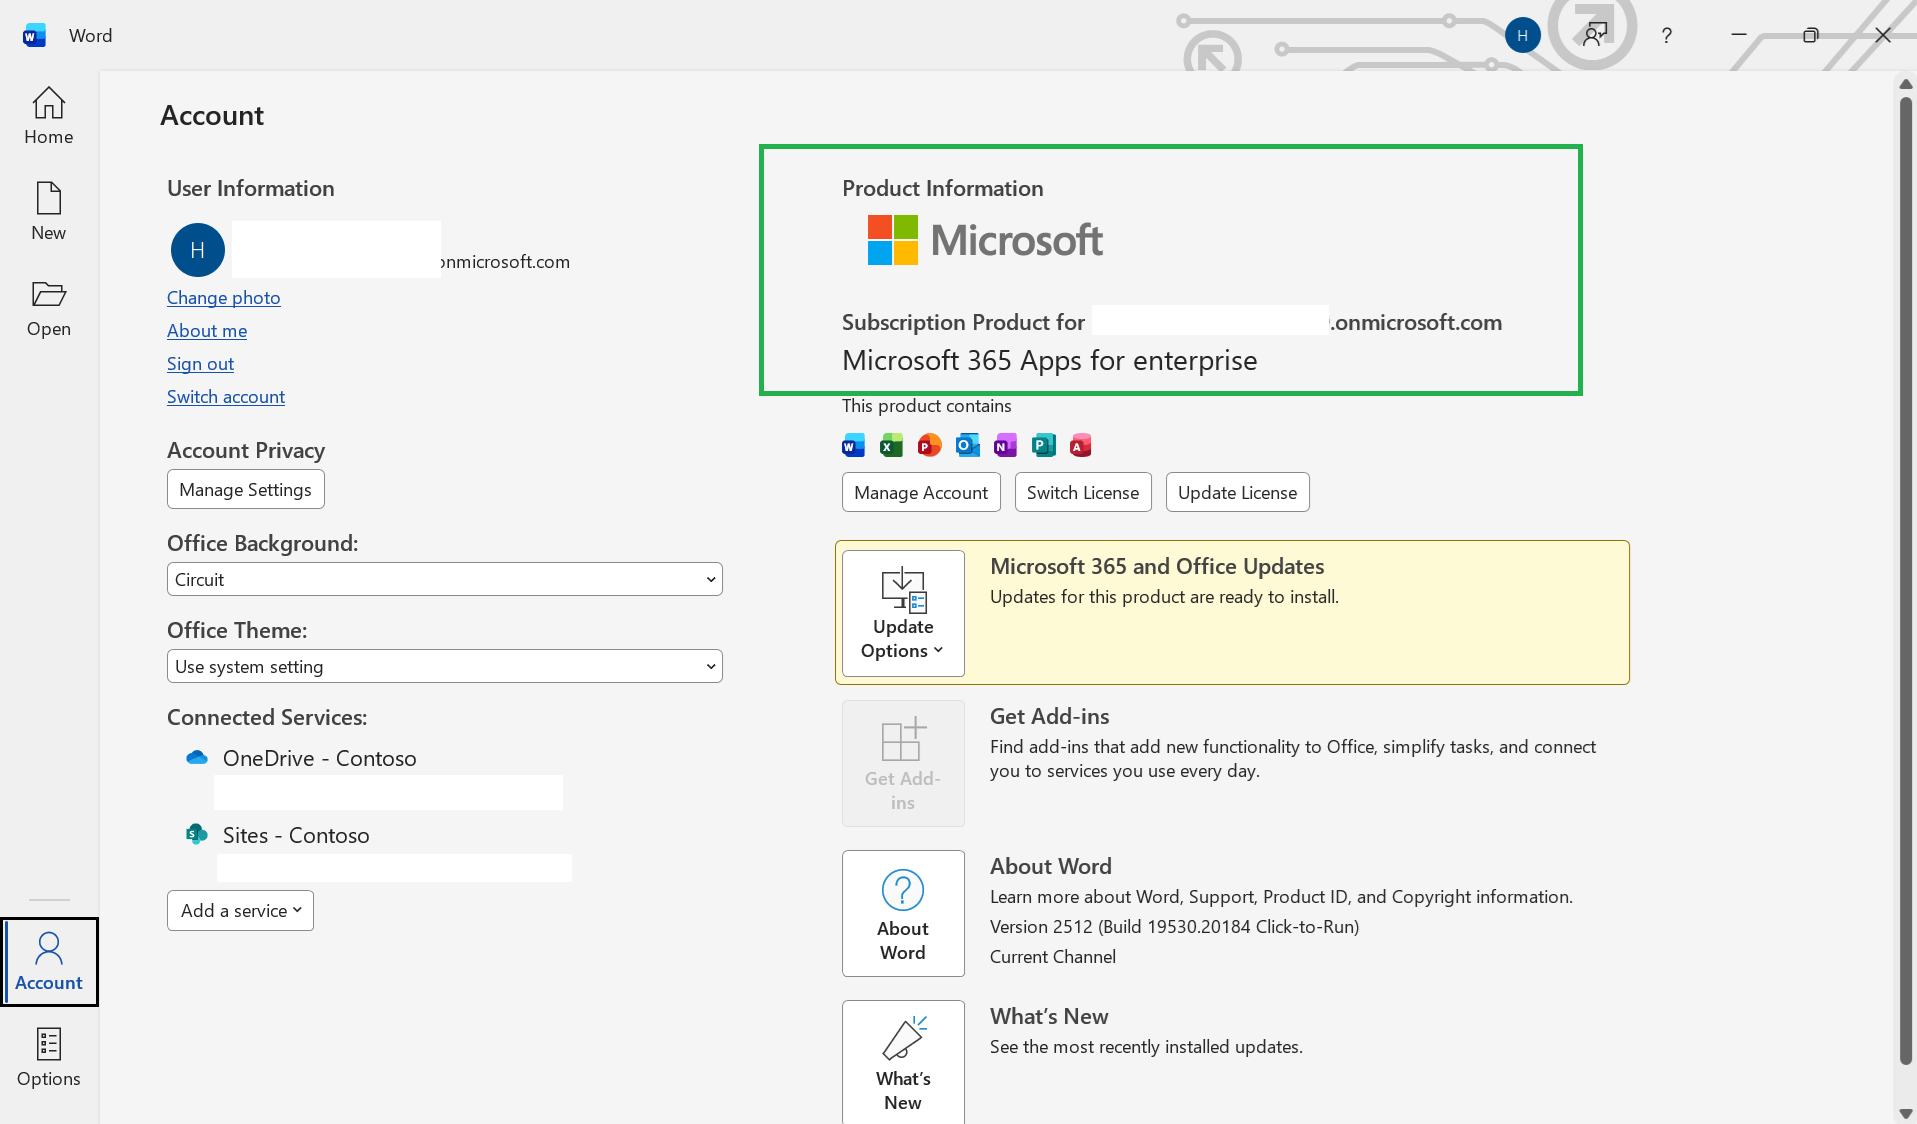Click the Help question mark icon

[1666, 36]
